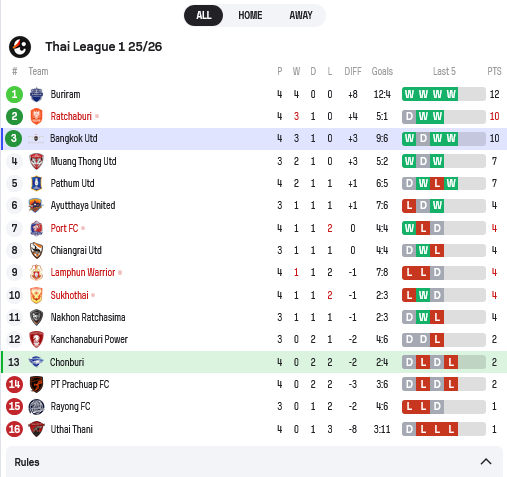Switch standings to the HOME tab
The image size is (507, 477).
[250, 15]
